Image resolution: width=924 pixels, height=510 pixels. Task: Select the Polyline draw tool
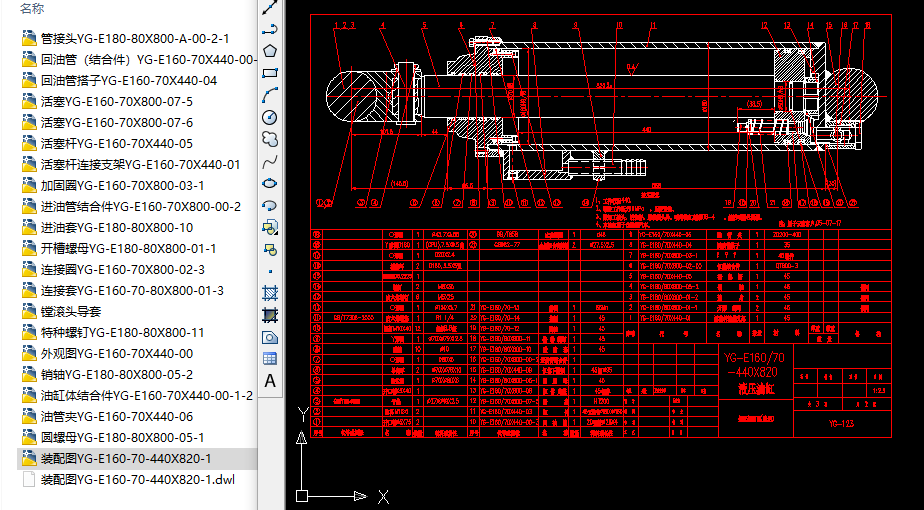[269, 29]
